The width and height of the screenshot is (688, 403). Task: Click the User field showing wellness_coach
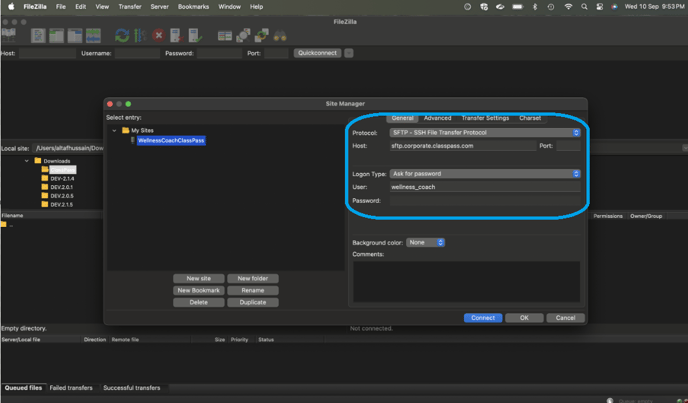(485, 187)
